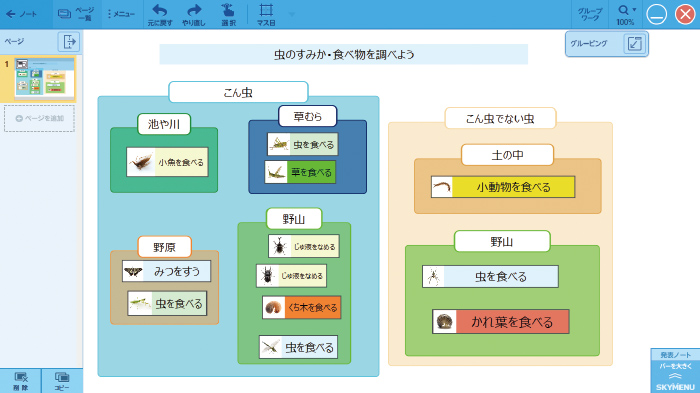Undo with the 元に戻す arrow
700x393 pixels.
click(160, 15)
